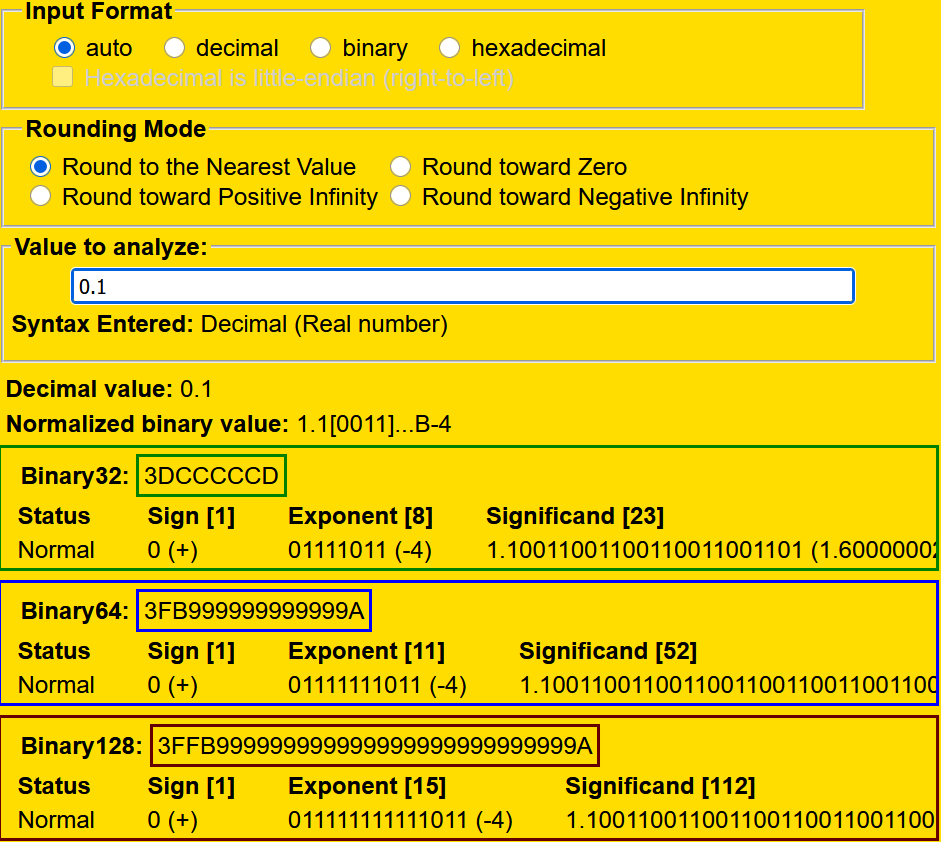Viewport: 941px width, 842px height.
Task: Pick Round toward Negative Infinity
Action: pos(400,197)
